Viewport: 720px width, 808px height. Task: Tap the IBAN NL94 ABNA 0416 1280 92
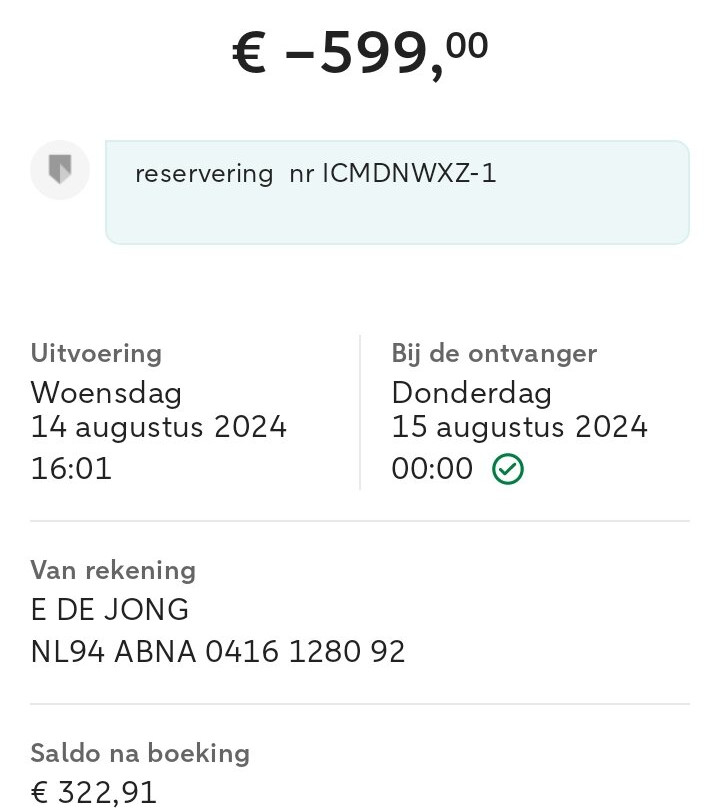coord(218,651)
